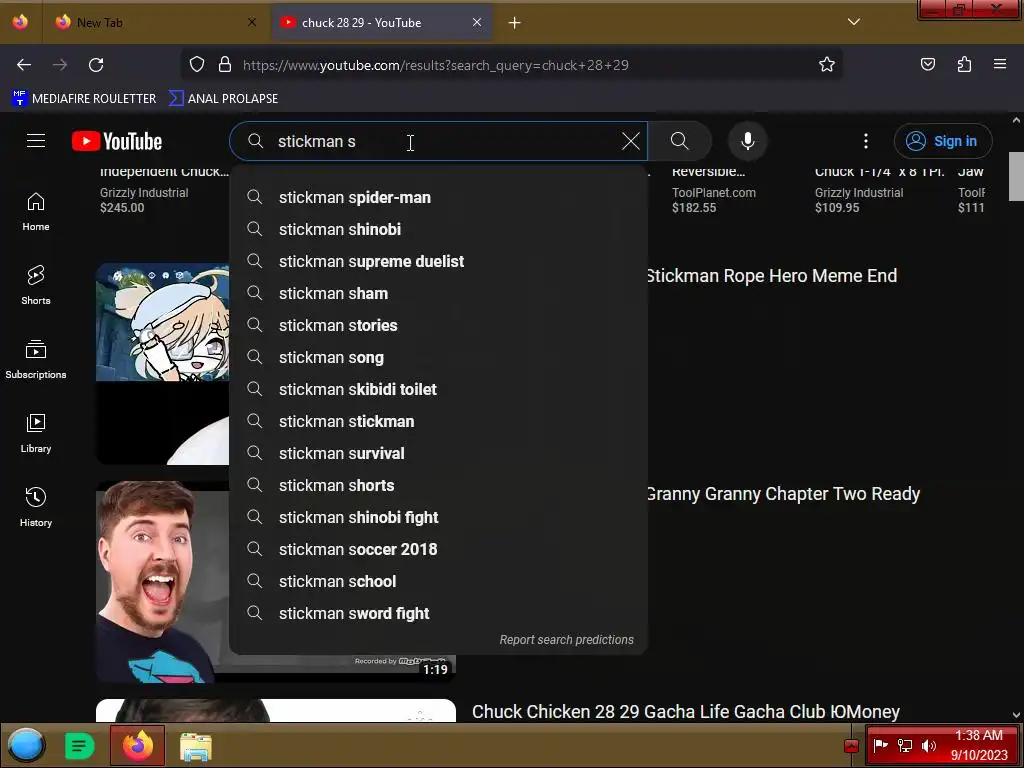Close the chuck 28 29 YouTube tab
This screenshot has height=768, width=1024.
tap(477, 22)
